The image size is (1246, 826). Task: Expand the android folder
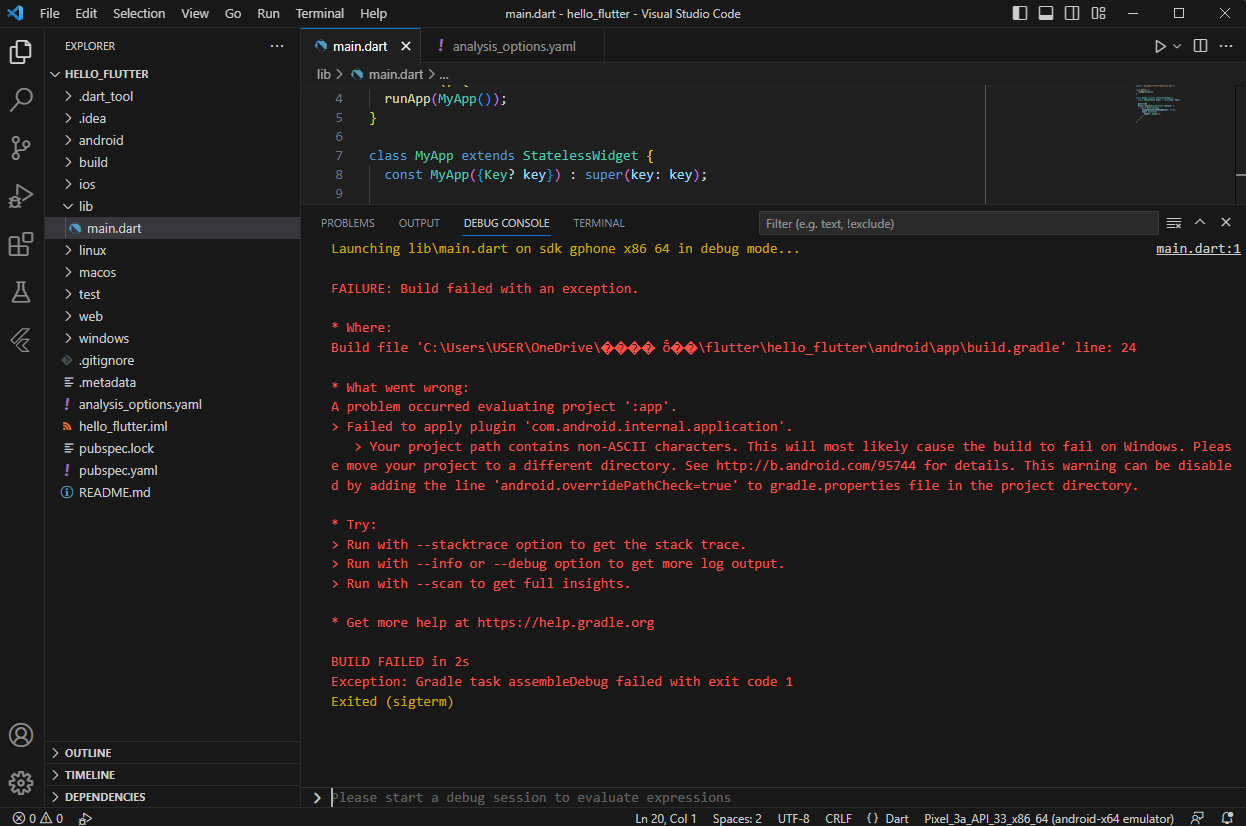pyautogui.click(x=101, y=140)
